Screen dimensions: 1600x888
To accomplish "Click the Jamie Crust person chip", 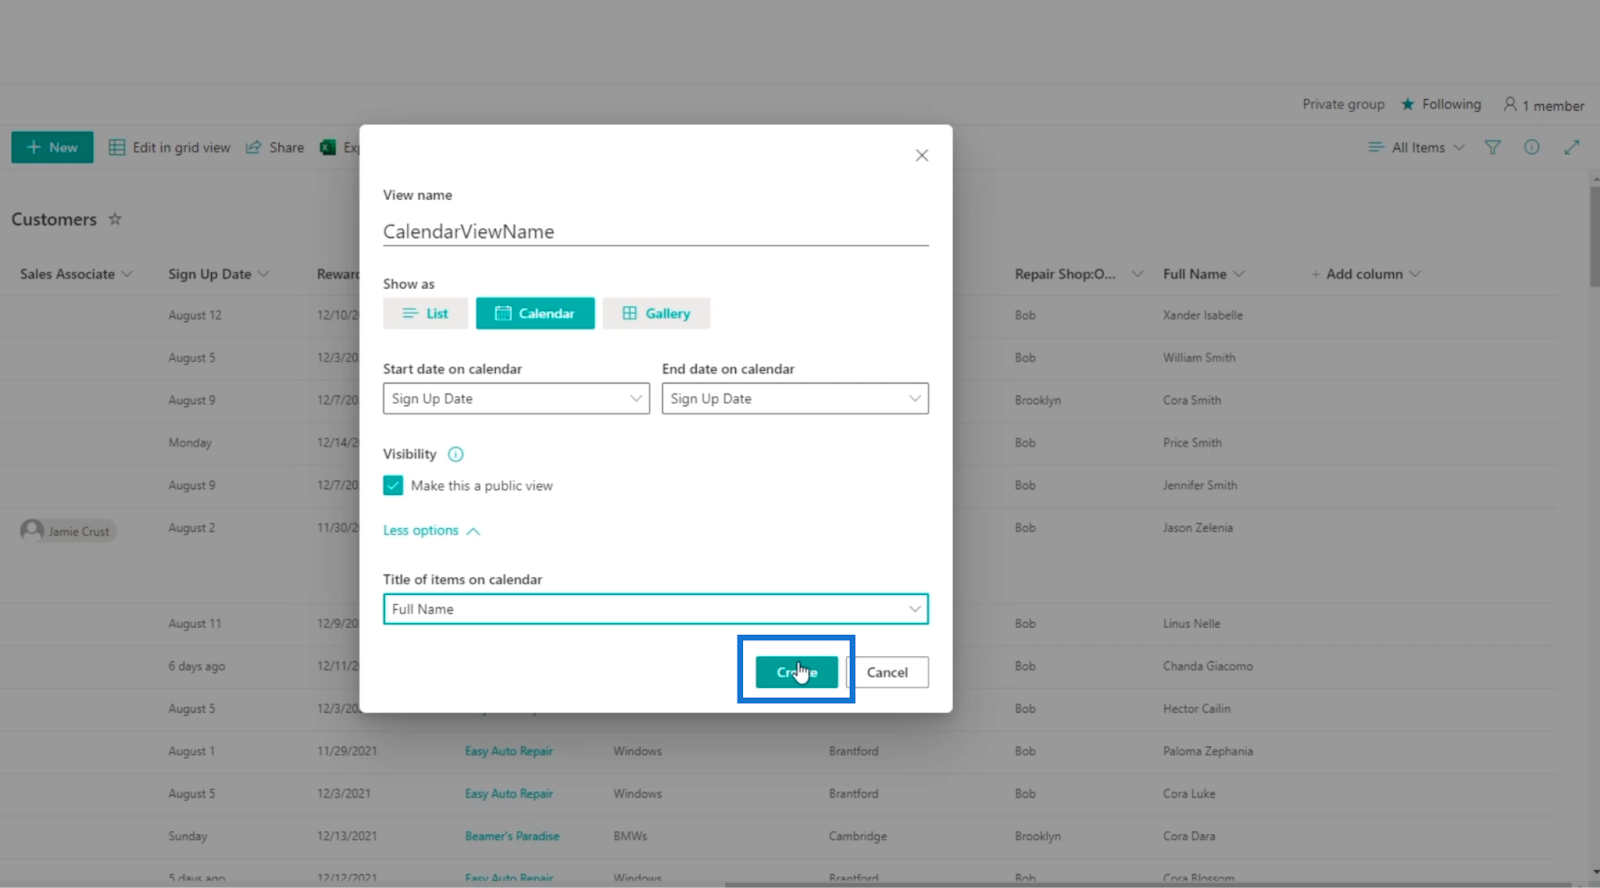I will coord(67,531).
